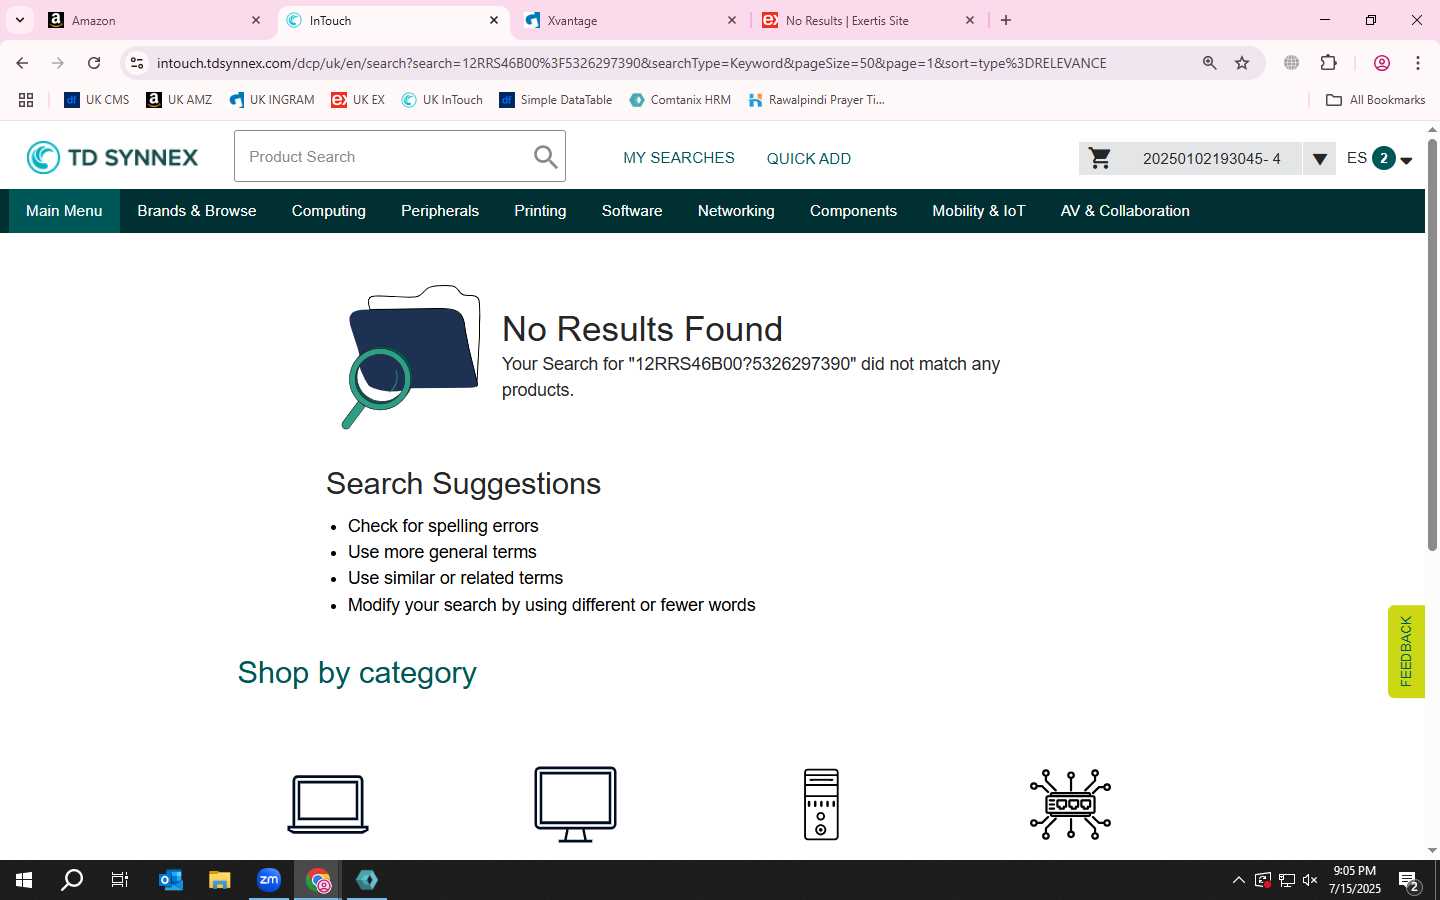
Task: Open AV & Collaboration menu
Action: point(1125,211)
